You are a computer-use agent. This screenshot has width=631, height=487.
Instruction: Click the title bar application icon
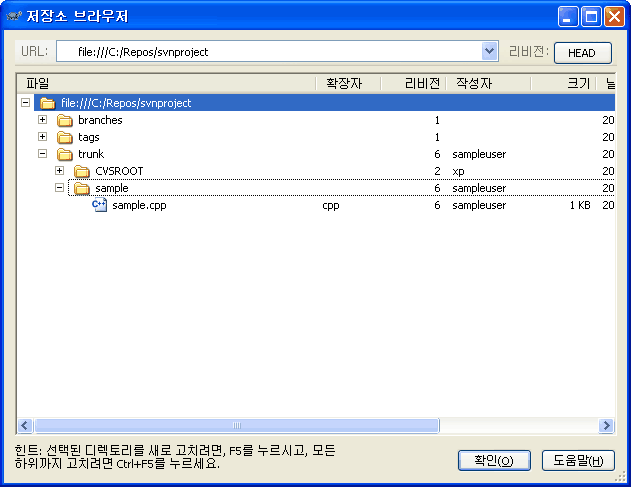click(14, 17)
